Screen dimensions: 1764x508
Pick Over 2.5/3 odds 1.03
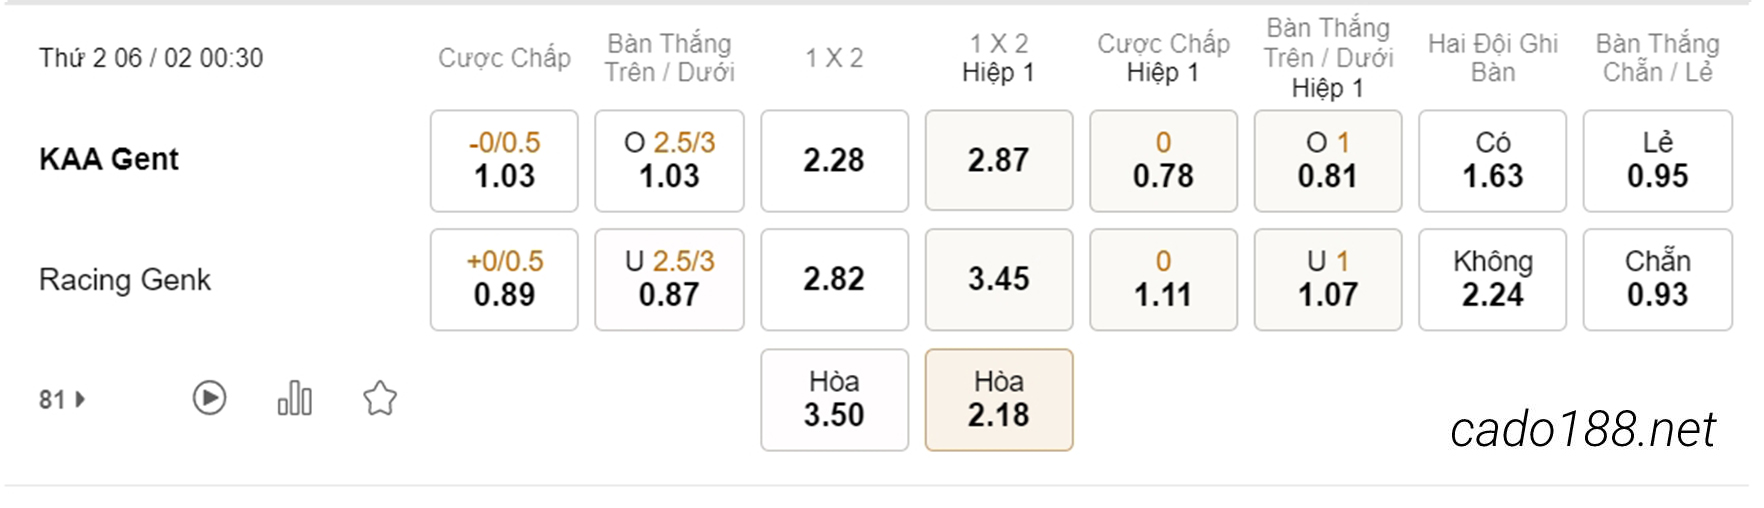(x=669, y=161)
